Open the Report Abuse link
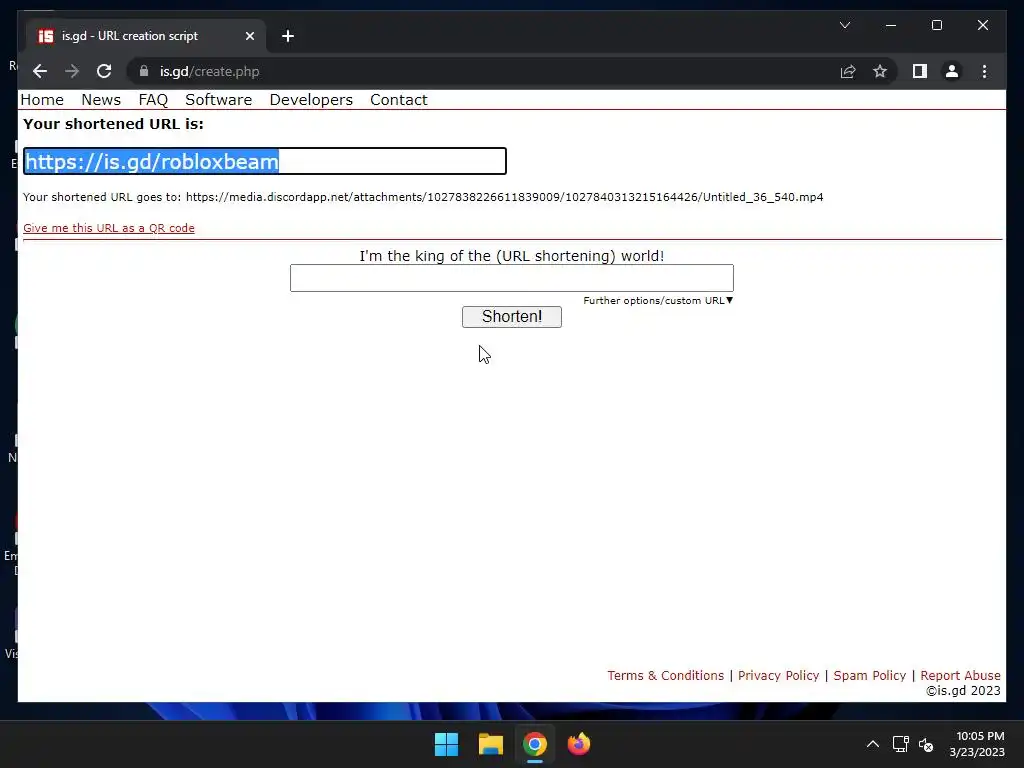This screenshot has height=768, width=1024. tap(960, 675)
